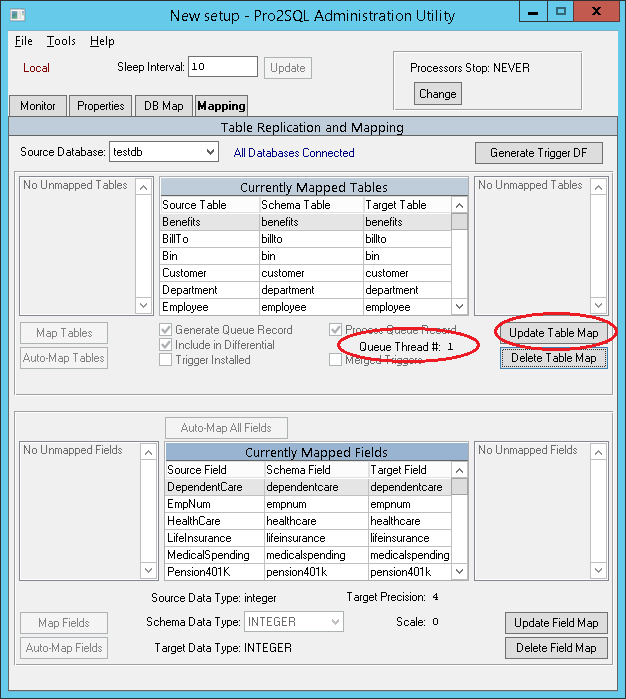626x699 pixels.
Task: Open the Source Database dropdown
Action: coord(164,152)
